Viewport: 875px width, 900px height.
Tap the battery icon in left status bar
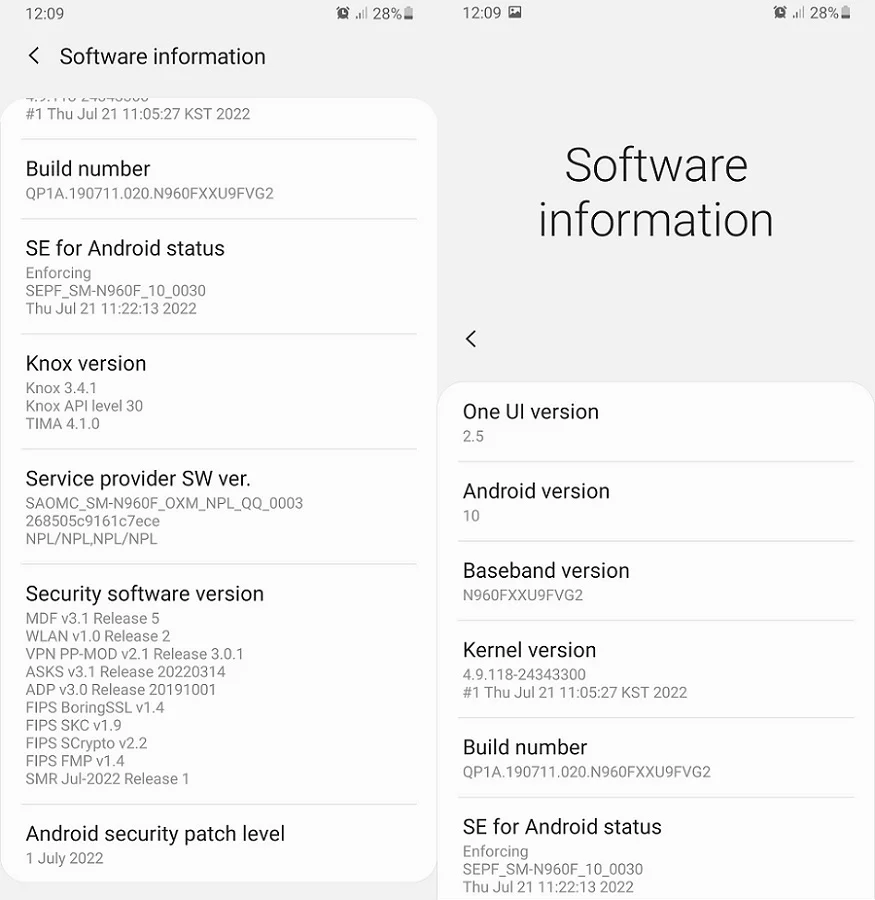point(408,13)
